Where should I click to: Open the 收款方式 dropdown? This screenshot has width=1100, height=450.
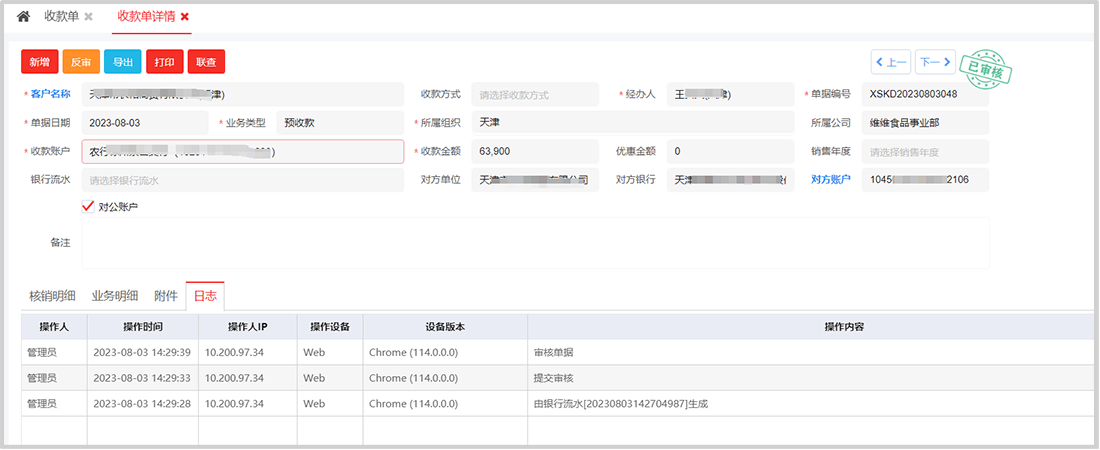coord(534,95)
